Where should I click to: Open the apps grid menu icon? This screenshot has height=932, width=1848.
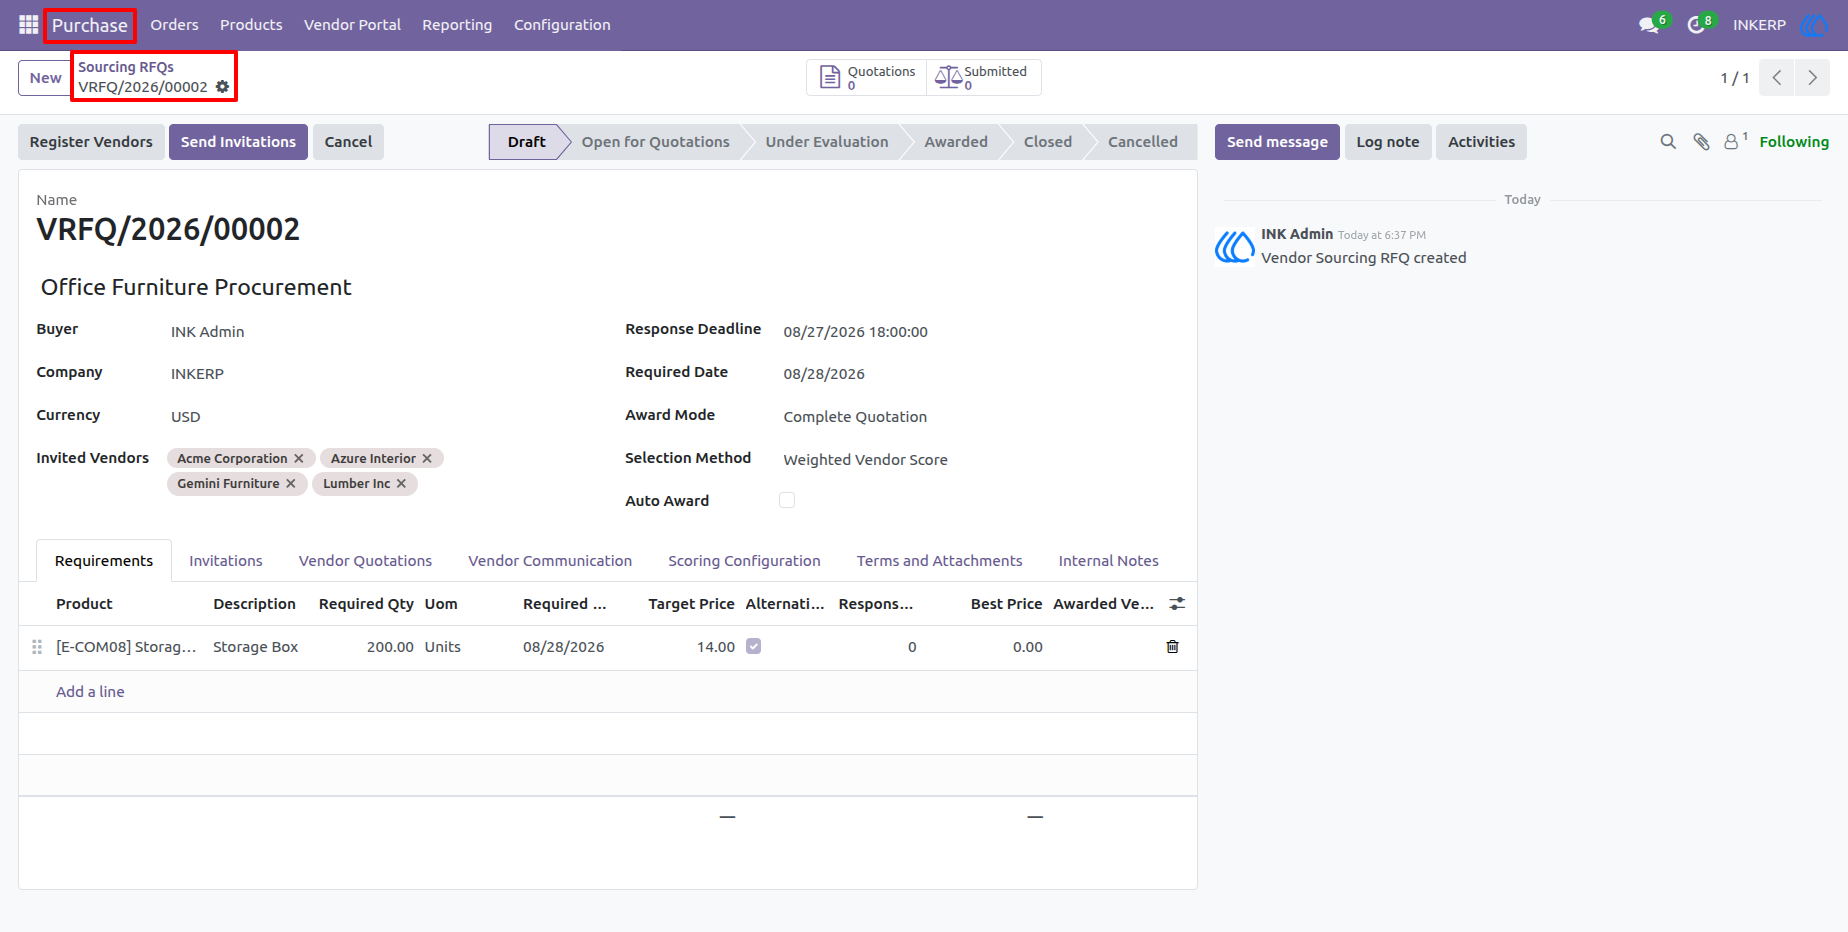click(x=28, y=25)
